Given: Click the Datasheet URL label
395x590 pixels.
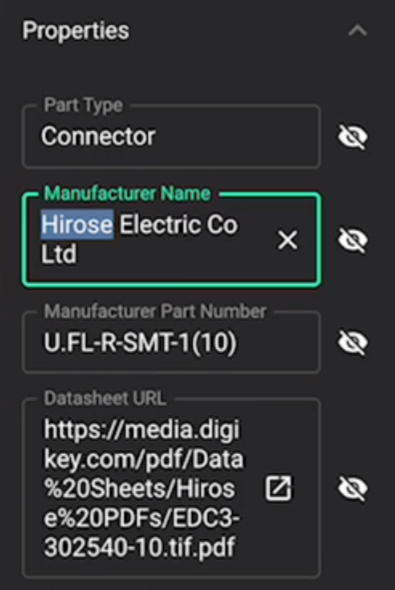Looking at the screenshot, I should [x=105, y=398].
